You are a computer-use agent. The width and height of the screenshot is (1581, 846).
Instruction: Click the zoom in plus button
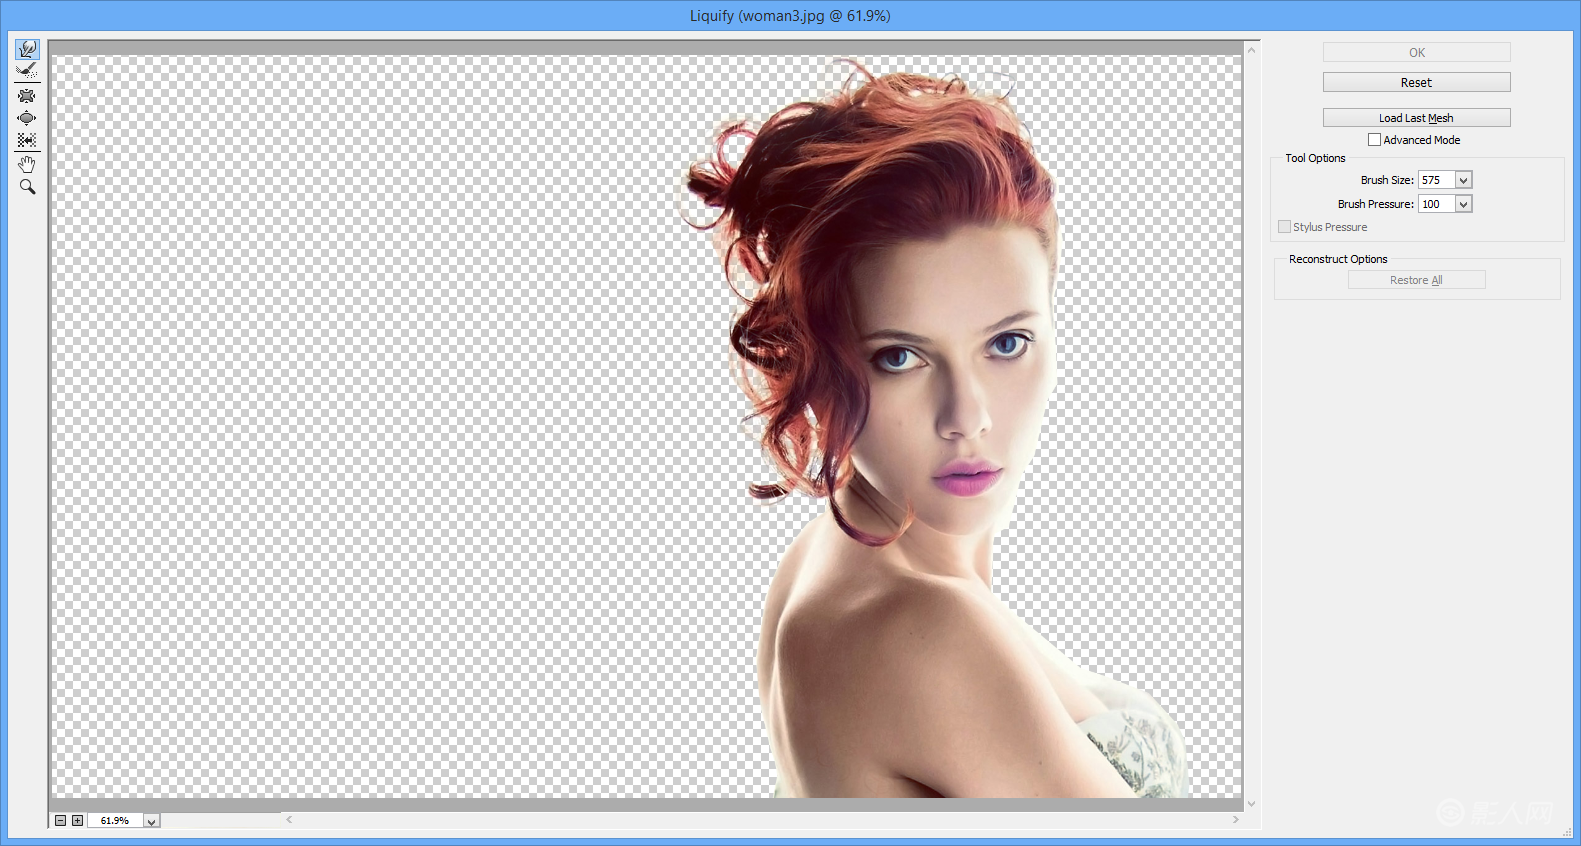(77, 820)
